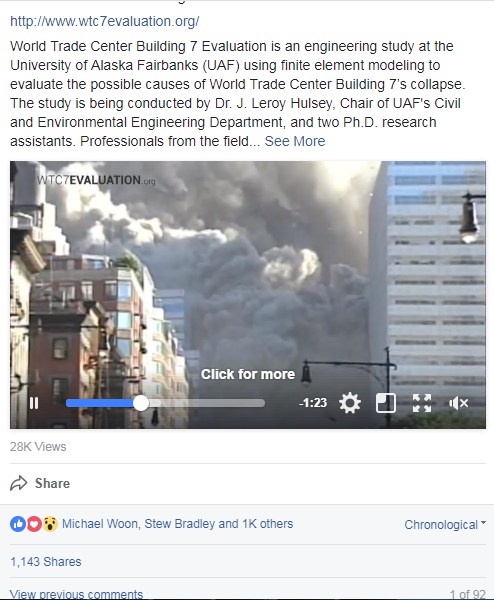Click the Wow reaction emoji
This screenshot has height=600, width=494.
pyautogui.click(x=50, y=524)
